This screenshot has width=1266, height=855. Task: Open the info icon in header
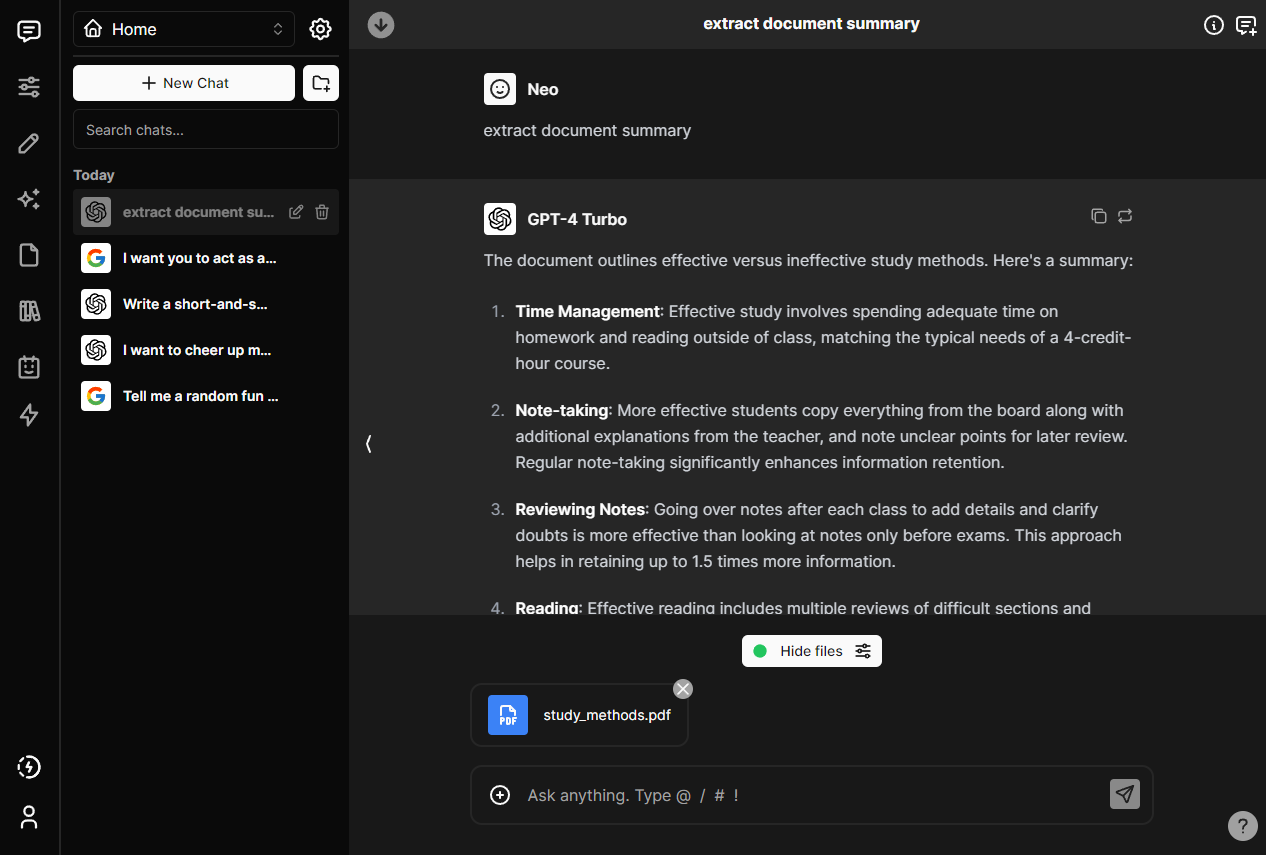coord(1214,25)
